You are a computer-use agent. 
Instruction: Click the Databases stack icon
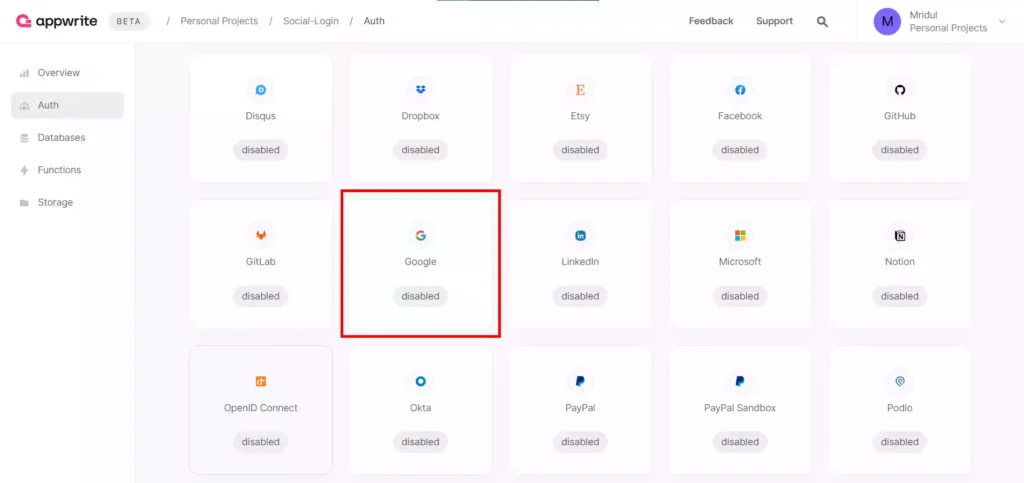click(x=24, y=138)
